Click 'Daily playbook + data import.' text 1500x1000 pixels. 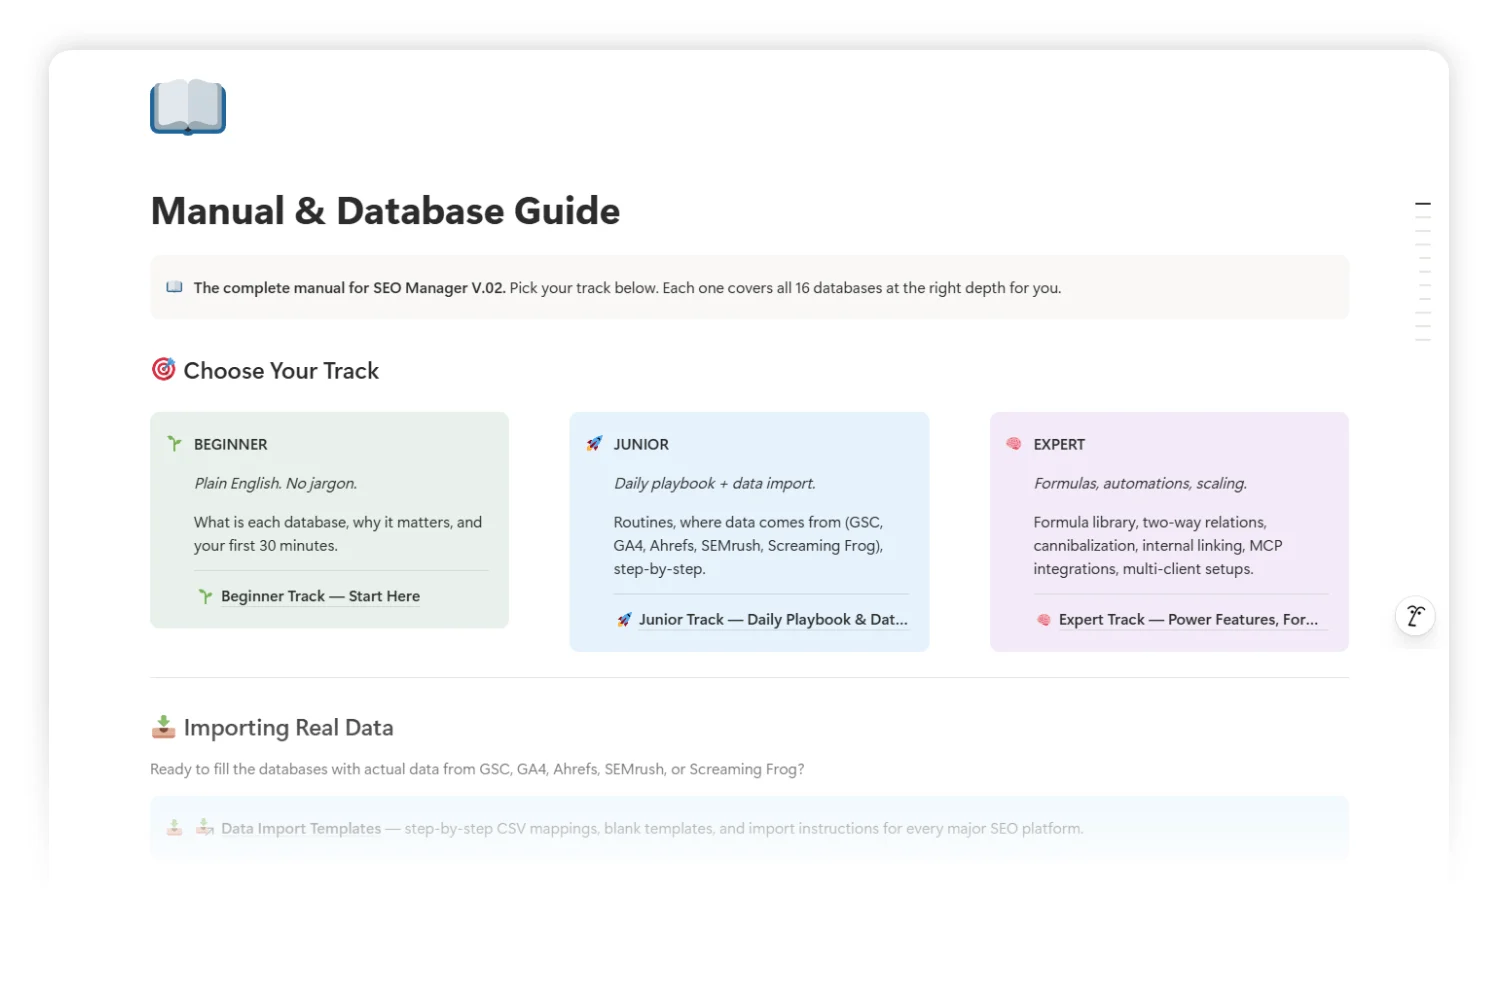714,483
